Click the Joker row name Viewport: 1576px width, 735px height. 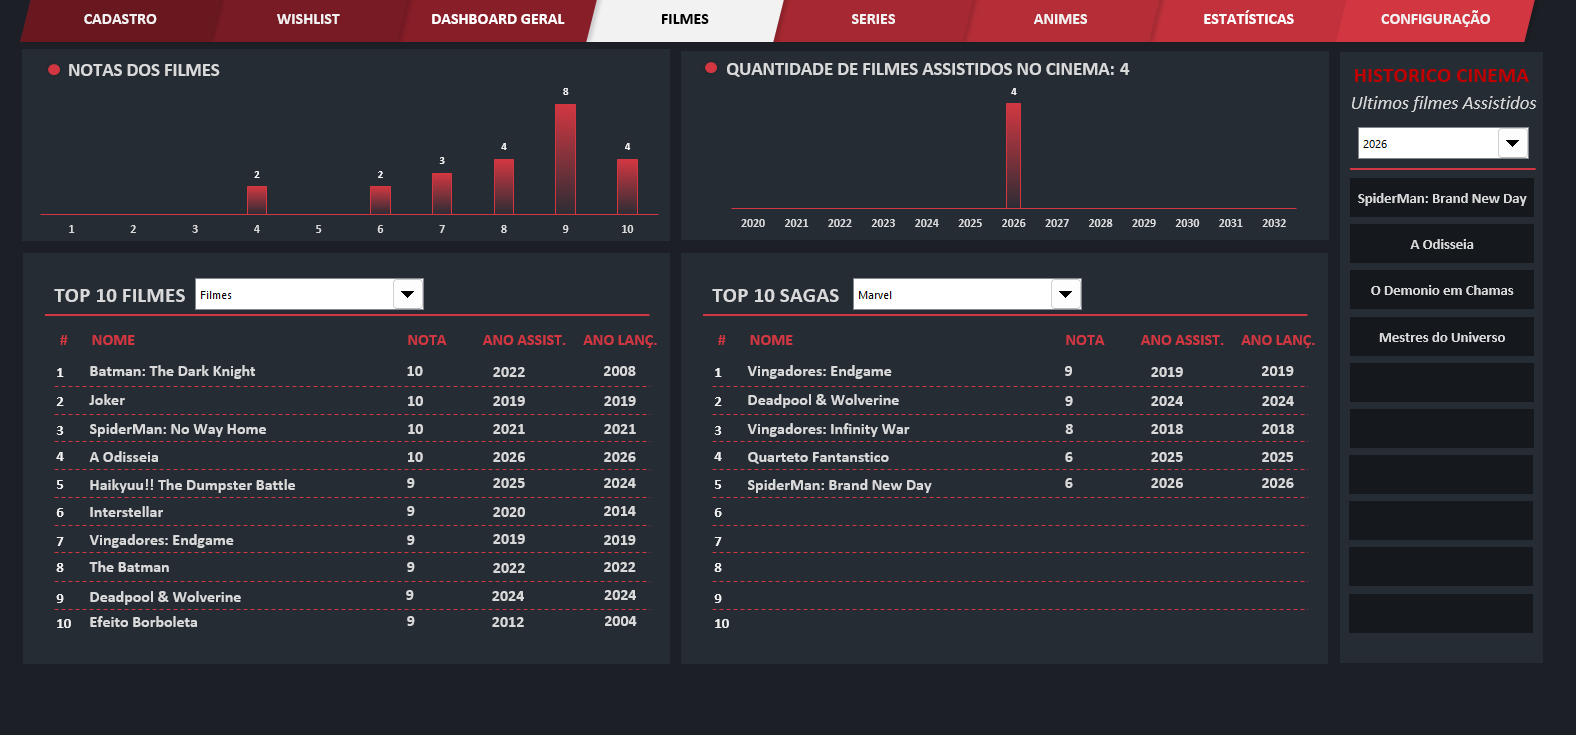coord(107,400)
